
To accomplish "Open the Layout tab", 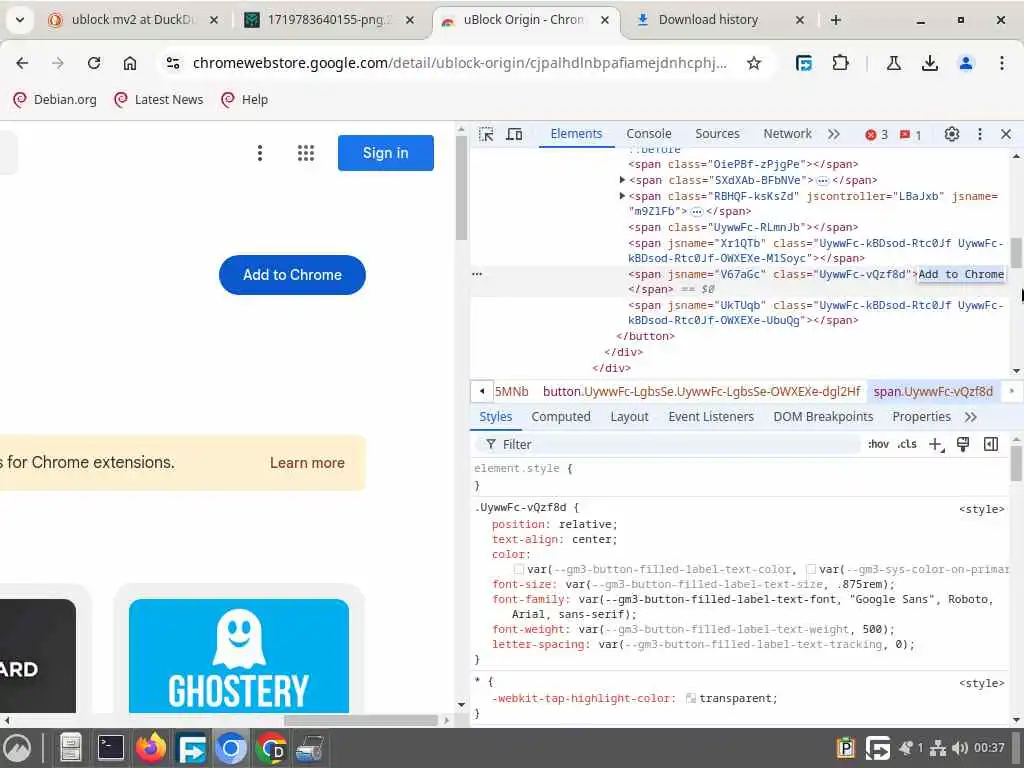I will [630, 417].
